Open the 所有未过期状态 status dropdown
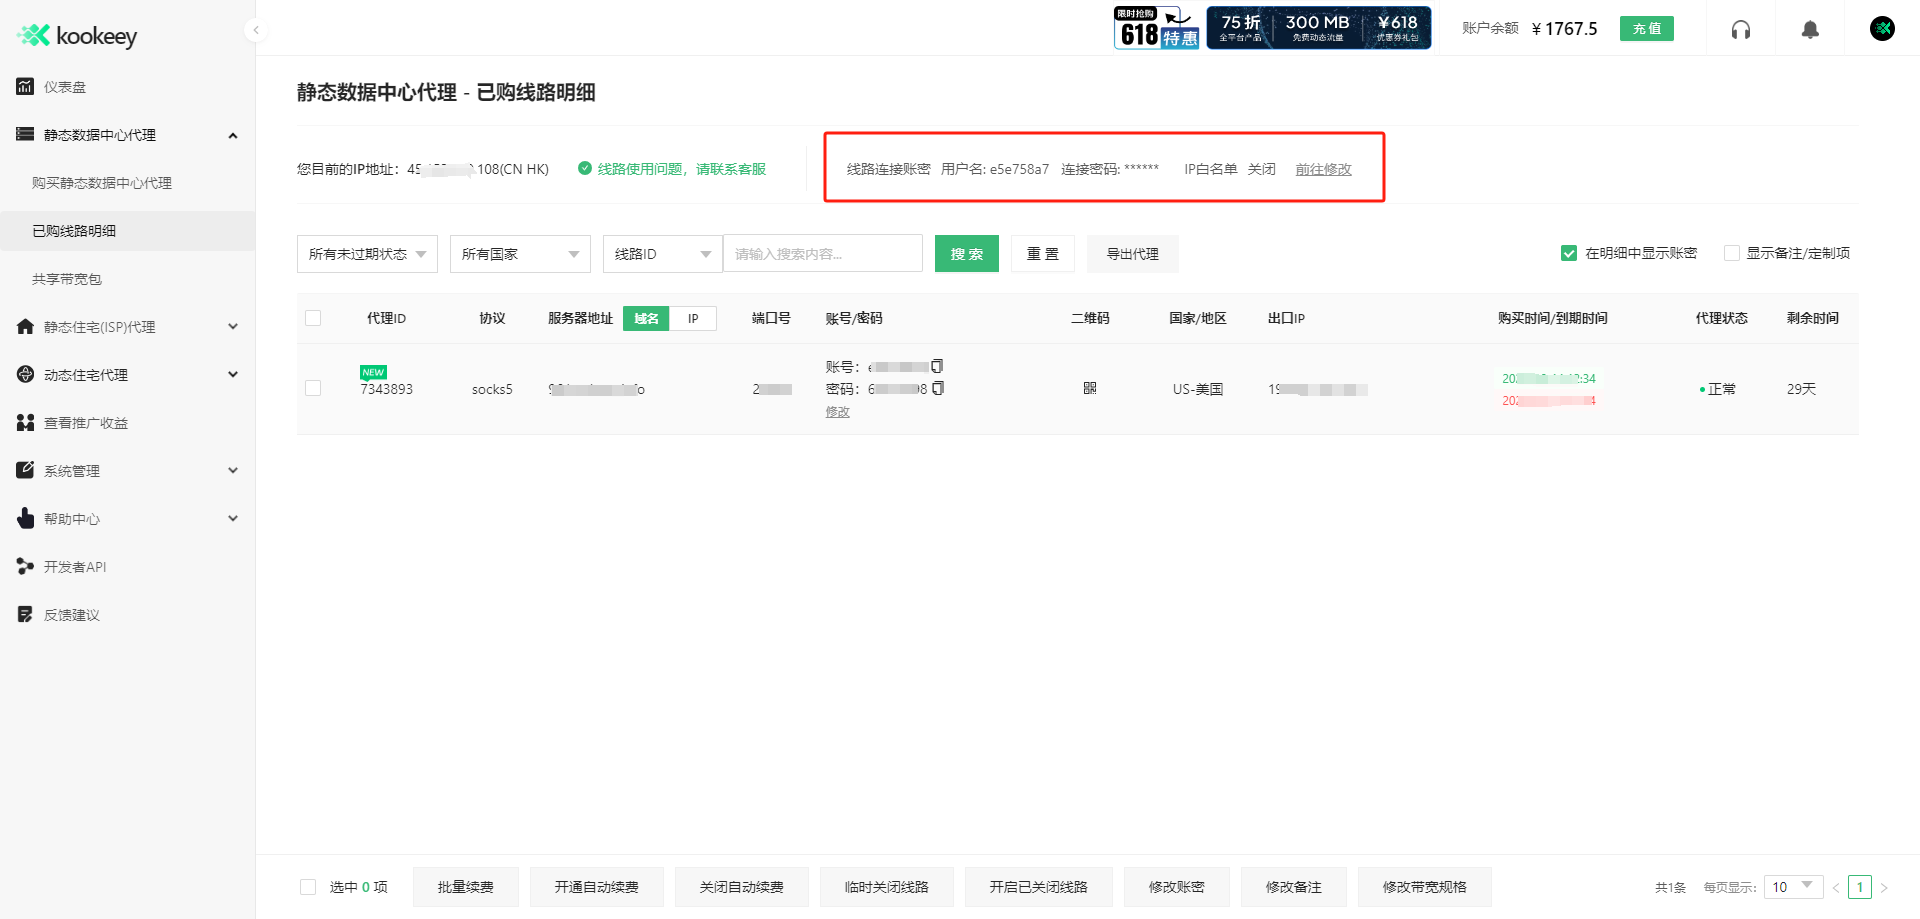This screenshot has height=919, width=1920. (366, 253)
